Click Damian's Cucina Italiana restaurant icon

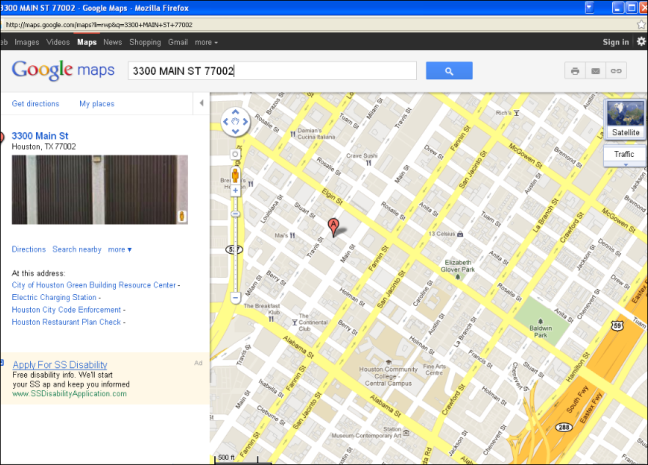pyautogui.click(x=293, y=134)
